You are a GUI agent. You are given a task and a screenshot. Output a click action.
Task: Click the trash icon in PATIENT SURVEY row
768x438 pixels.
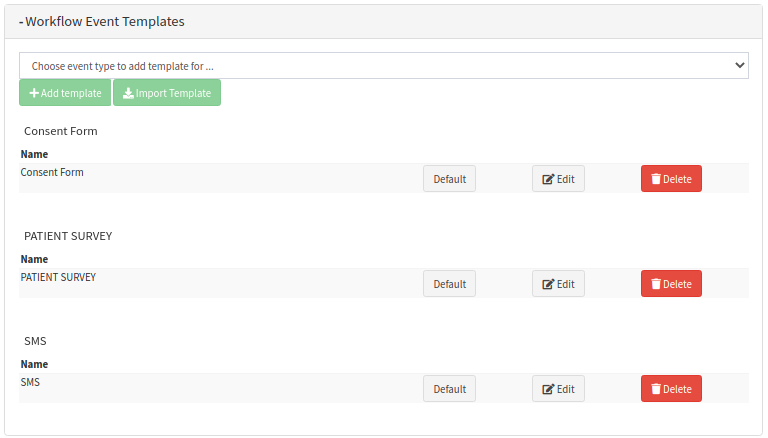656,284
